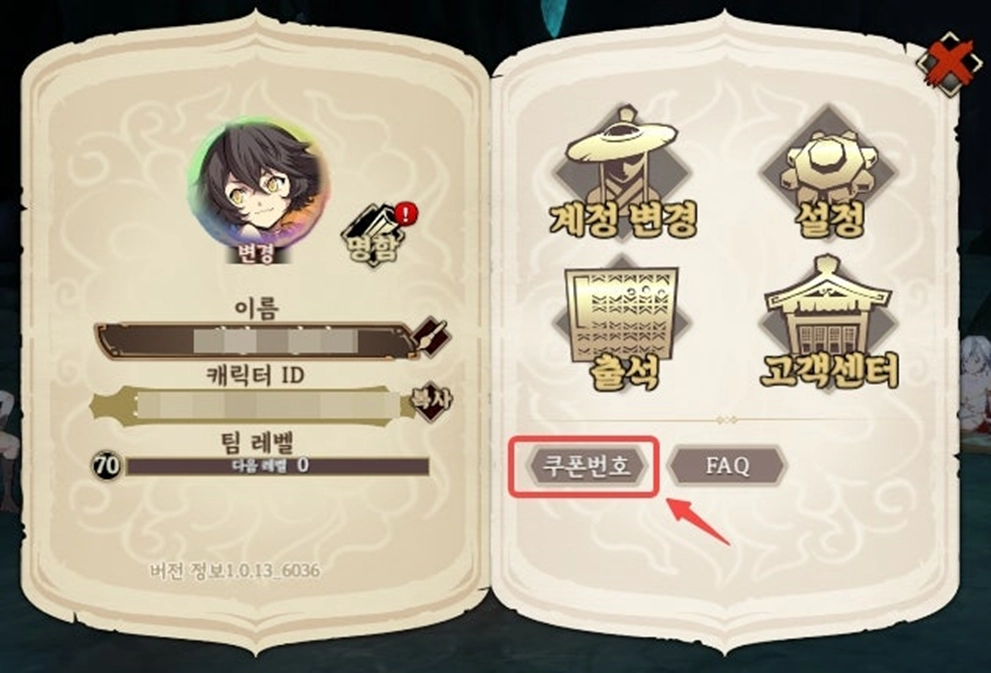The height and width of the screenshot is (673, 991).
Task: Click the quill pen name edit icon
Action: pos(432,337)
